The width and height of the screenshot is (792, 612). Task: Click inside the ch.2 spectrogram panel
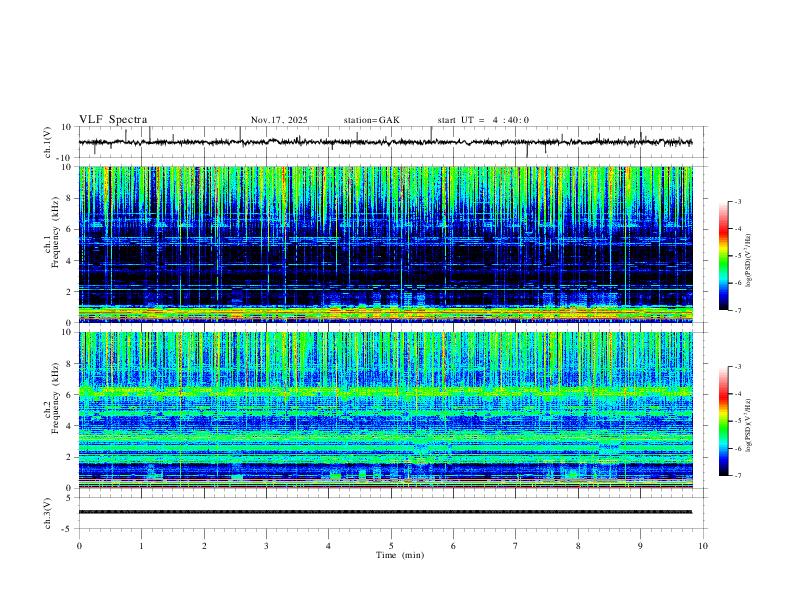click(386, 410)
